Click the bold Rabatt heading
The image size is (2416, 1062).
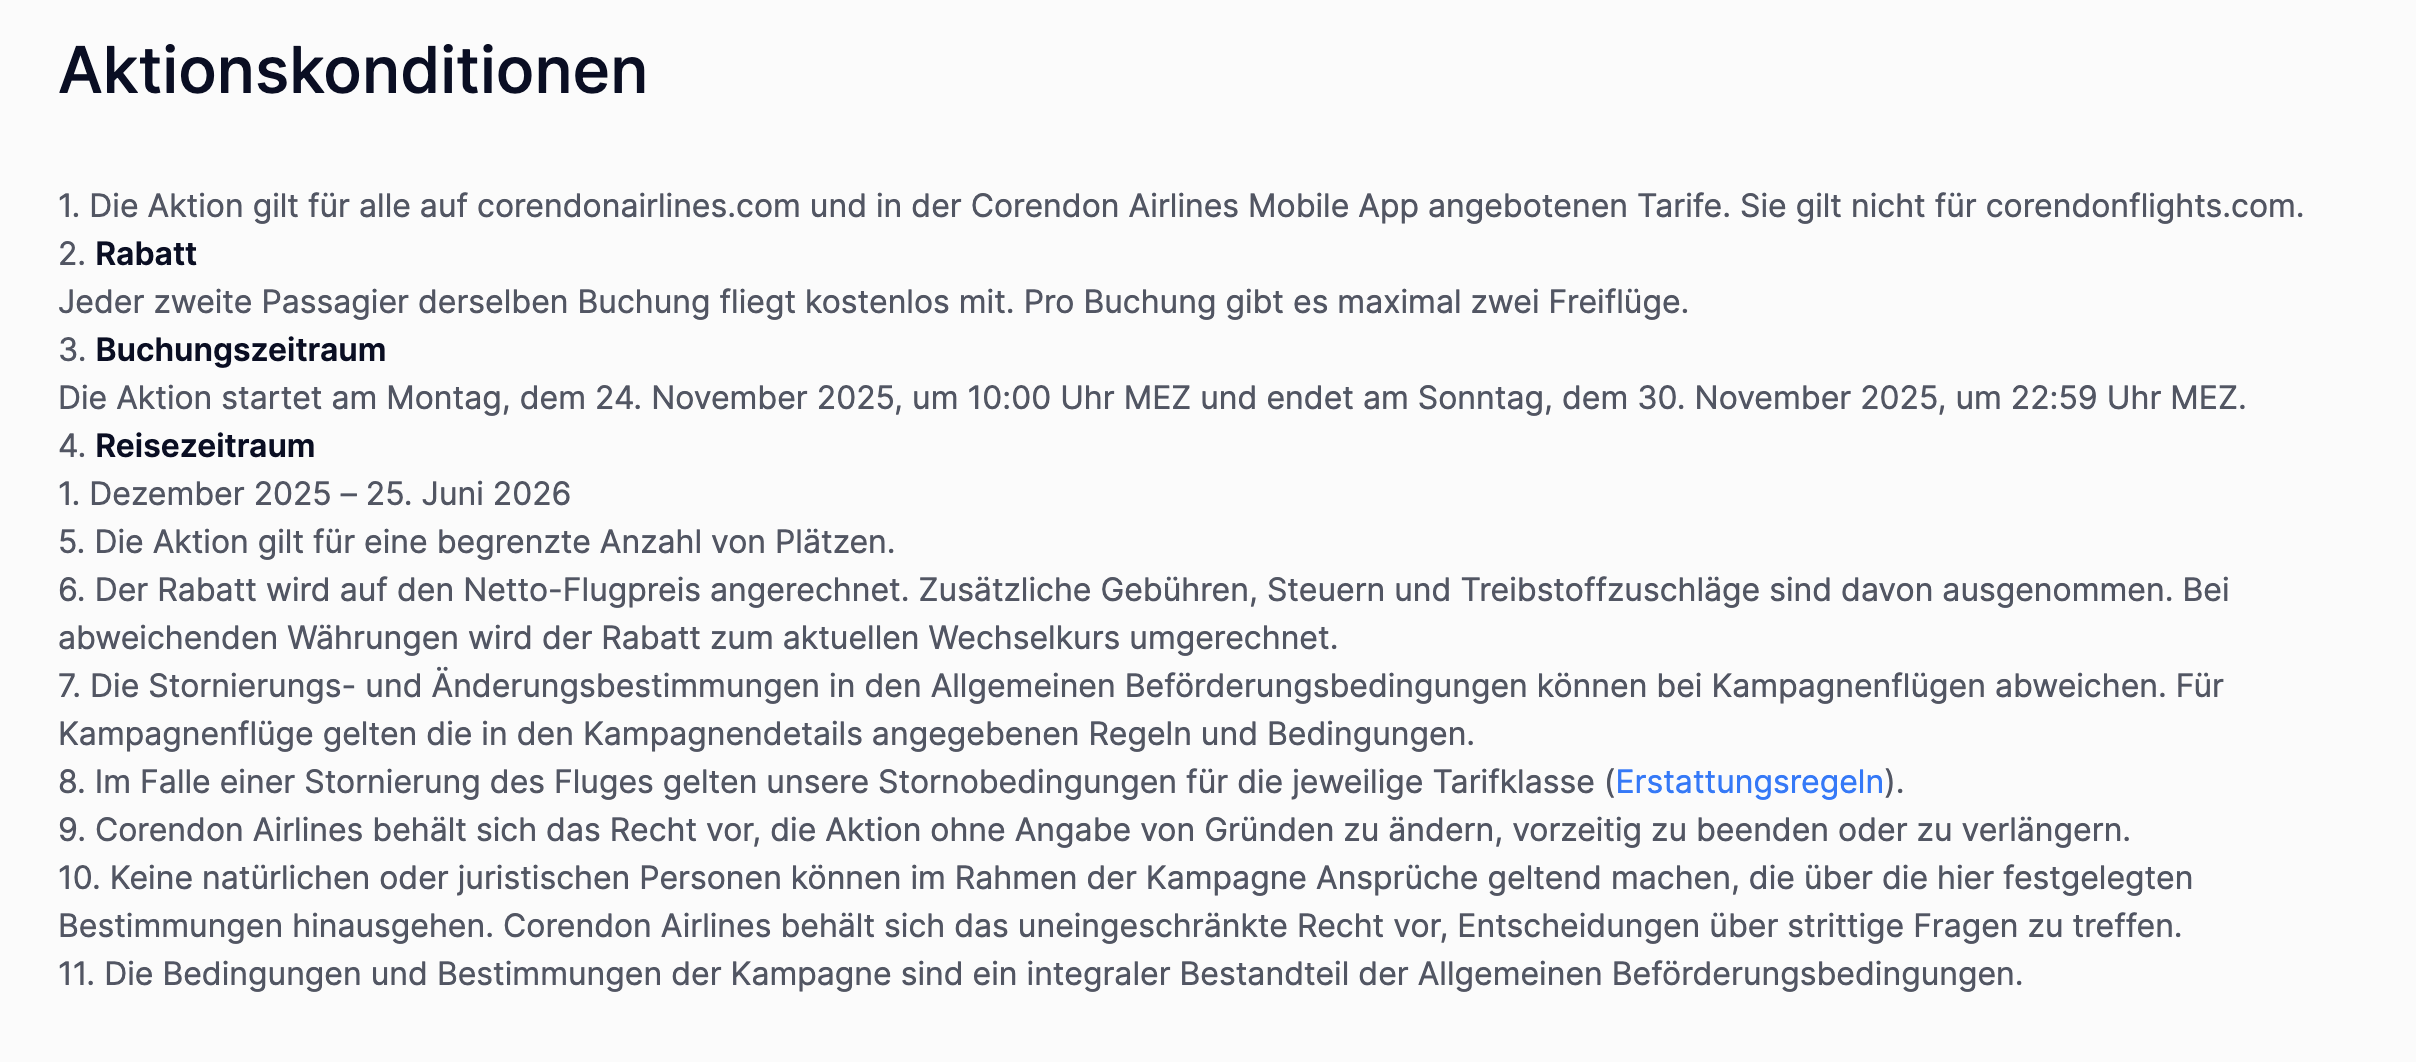click(x=146, y=254)
